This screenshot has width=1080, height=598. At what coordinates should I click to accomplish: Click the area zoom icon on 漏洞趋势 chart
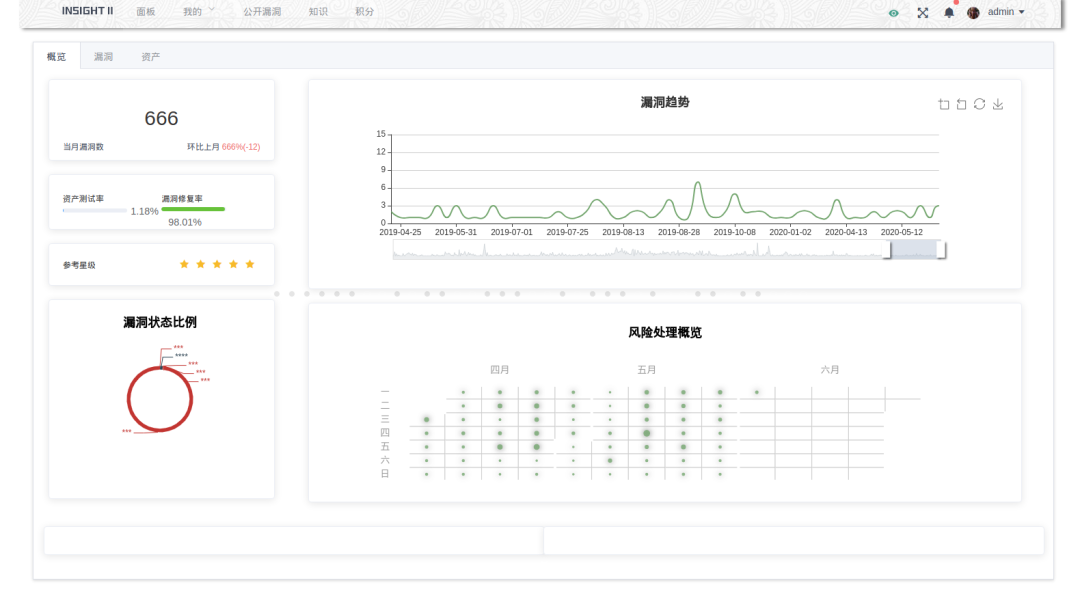(x=944, y=104)
